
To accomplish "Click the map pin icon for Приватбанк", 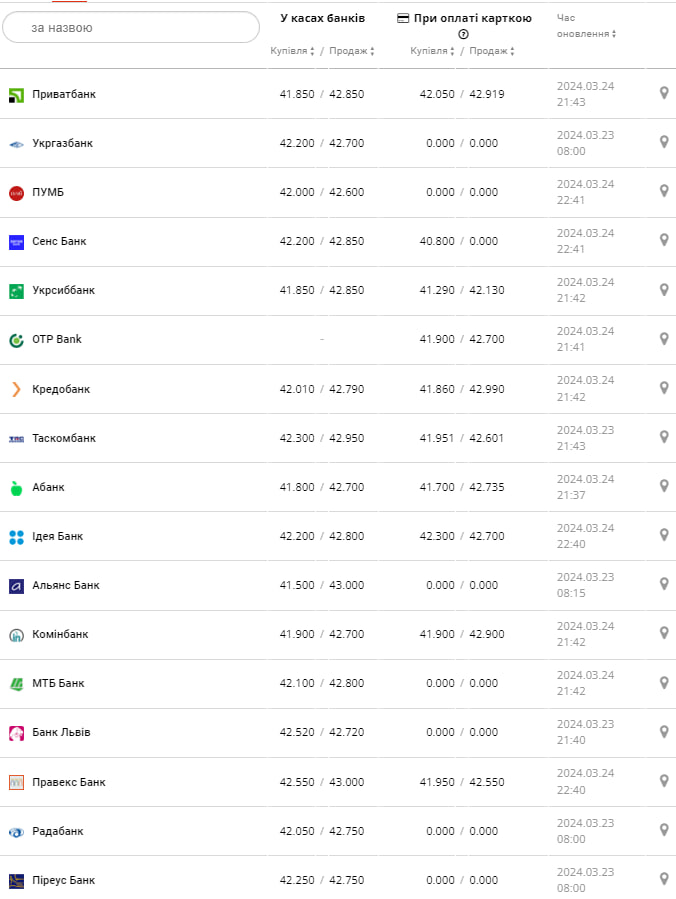I will 664,93.
